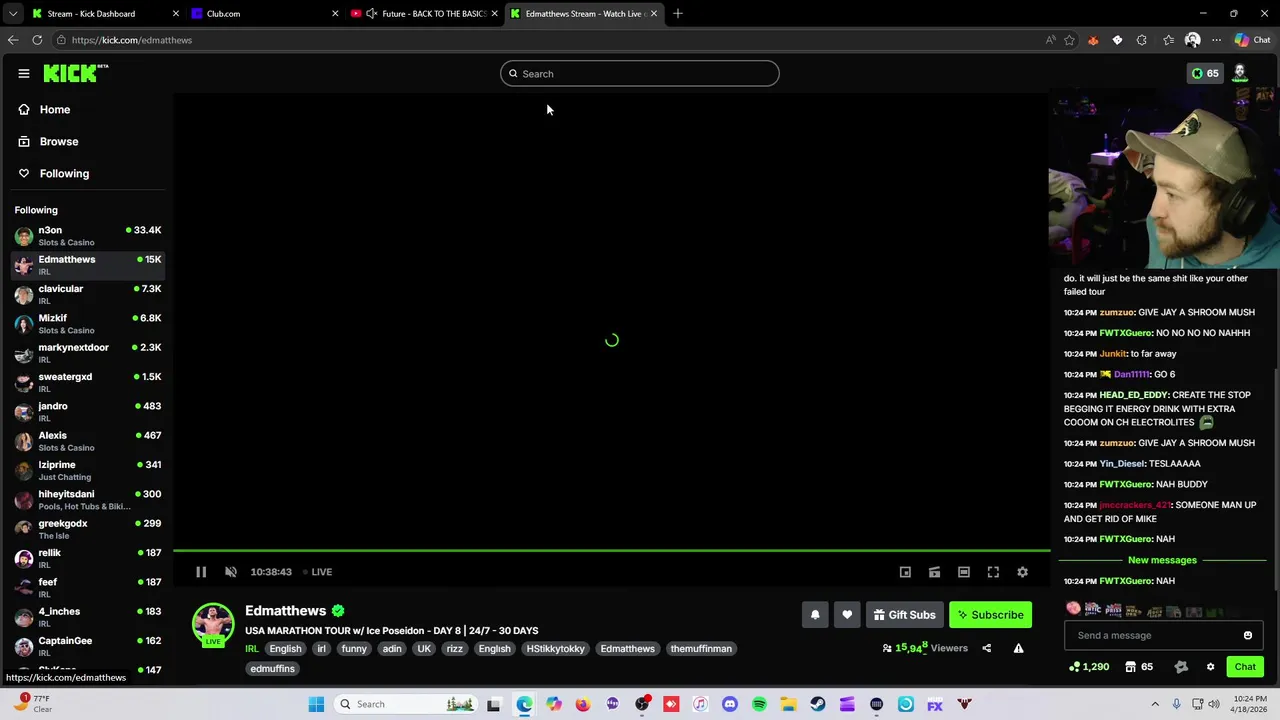Open the 65 balance button in header
The image size is (1280, 720).
1205,73
